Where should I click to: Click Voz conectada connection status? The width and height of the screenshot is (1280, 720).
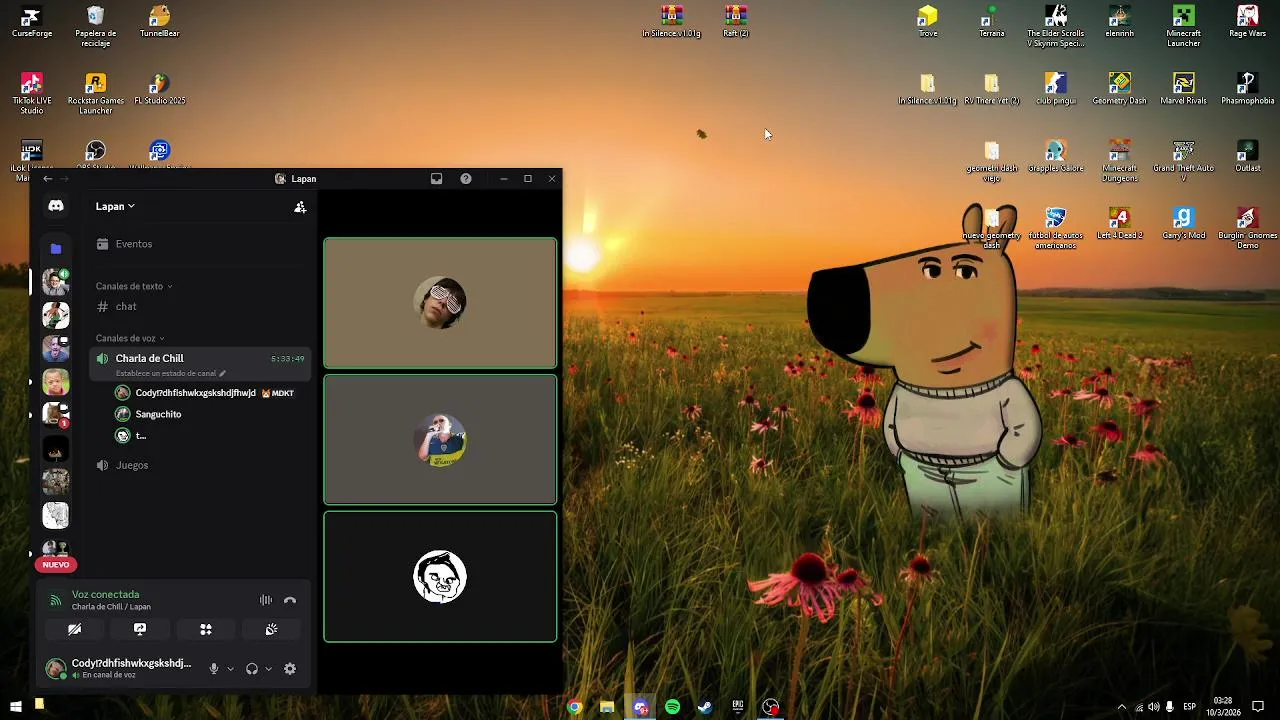[x=105, y=594]
